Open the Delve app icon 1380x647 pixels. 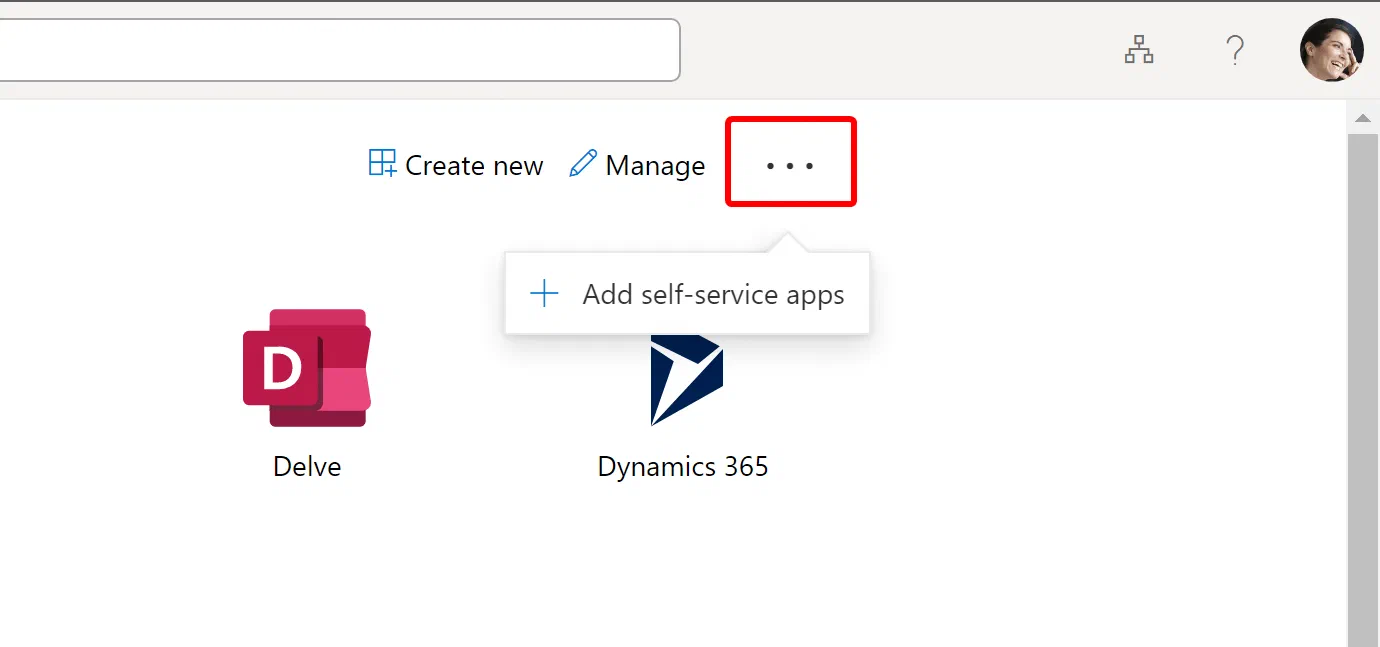307,368
